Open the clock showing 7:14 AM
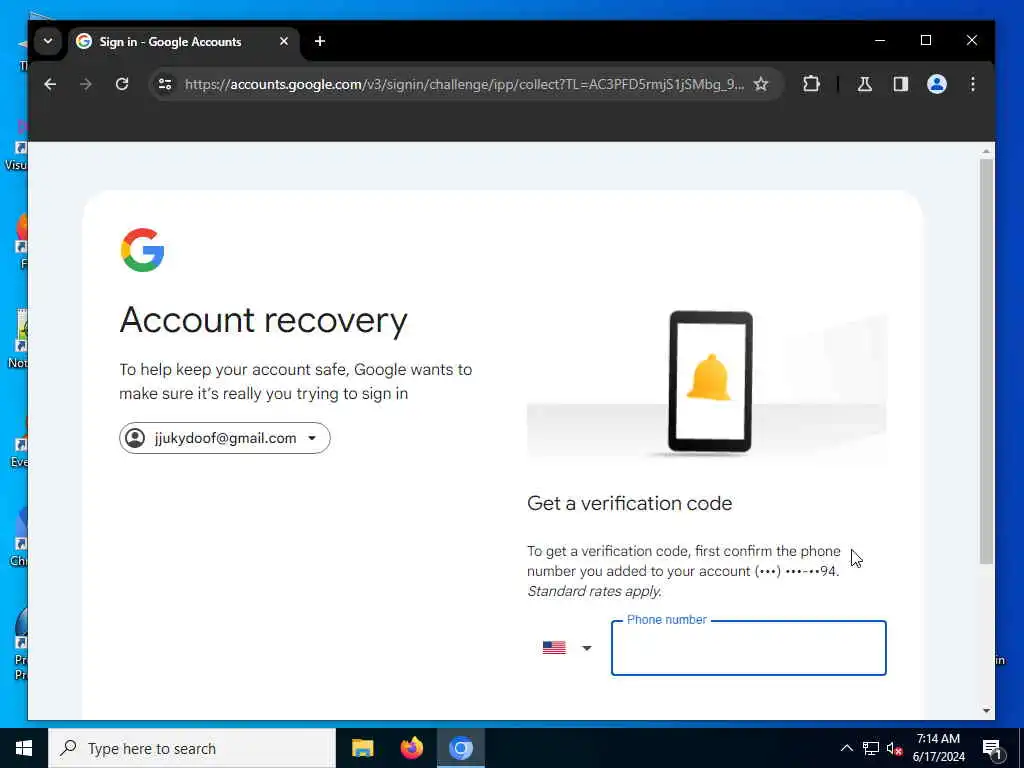Image resolution: width=1024 pixels, height=768 pixels. click(938, 748)
